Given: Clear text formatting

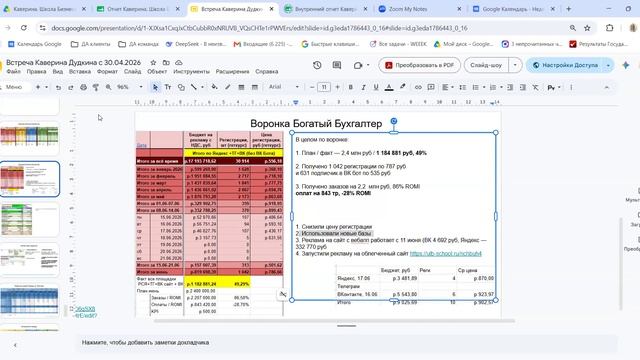Looking at the screenshot, I should pos(535,87).
